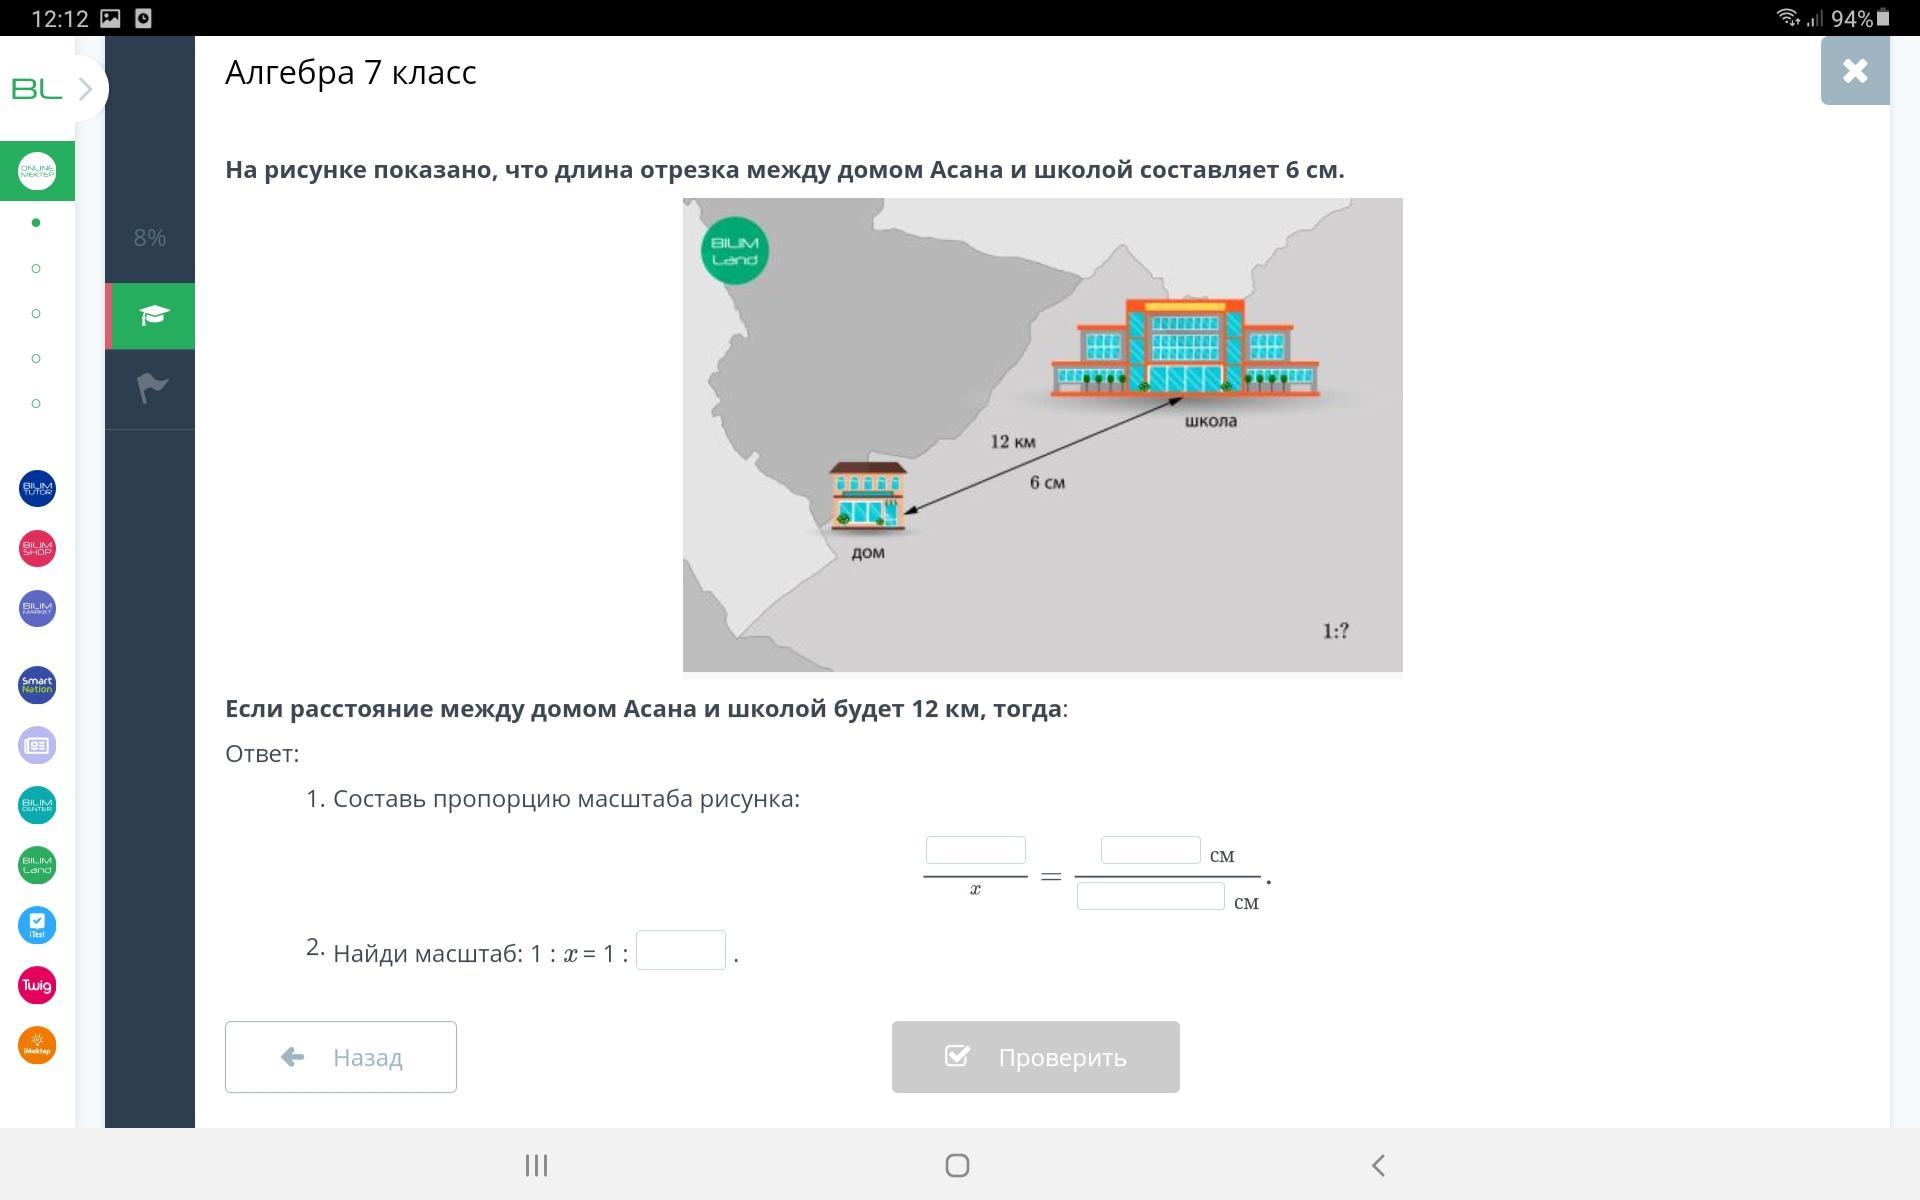This screenshot has height=1200, width=1920.
Task: Open the Twig sidebar icon
Action: pyautogui.click(x=37, y=985)
